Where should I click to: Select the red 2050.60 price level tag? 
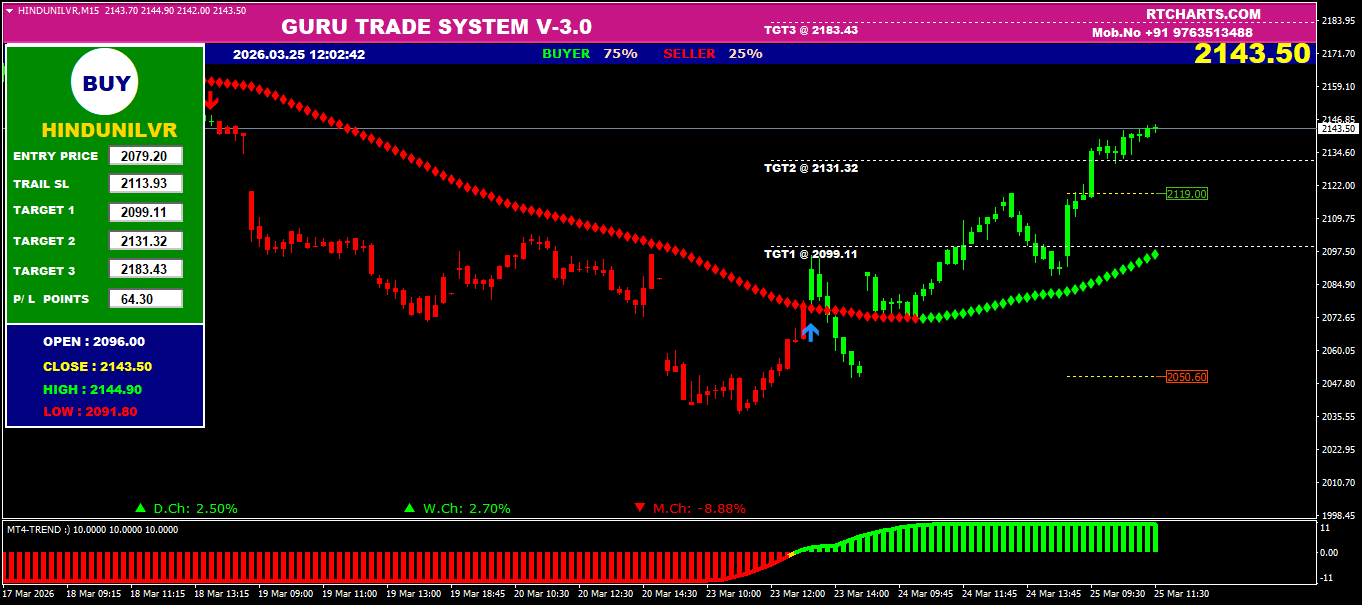(1187, 377)
